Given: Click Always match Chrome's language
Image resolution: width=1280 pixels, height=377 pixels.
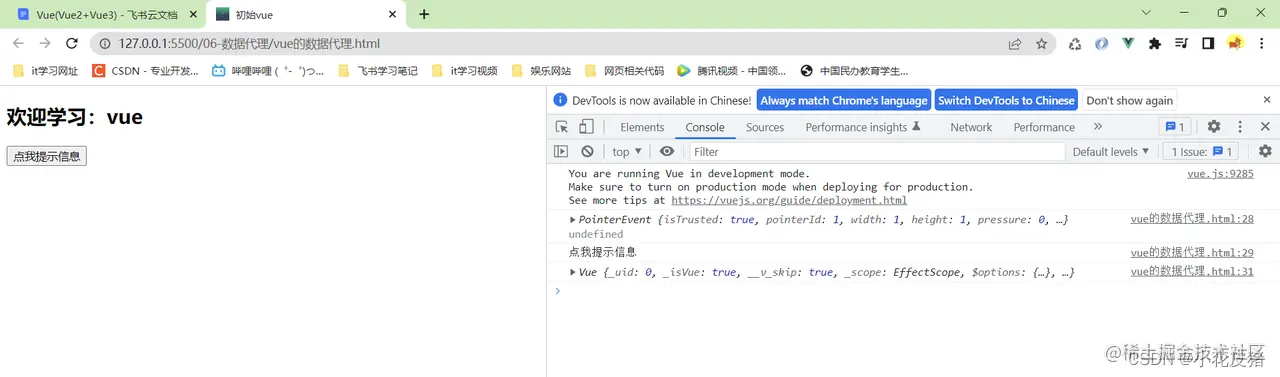Looking at the screenshot, I should tap(844, 100).
